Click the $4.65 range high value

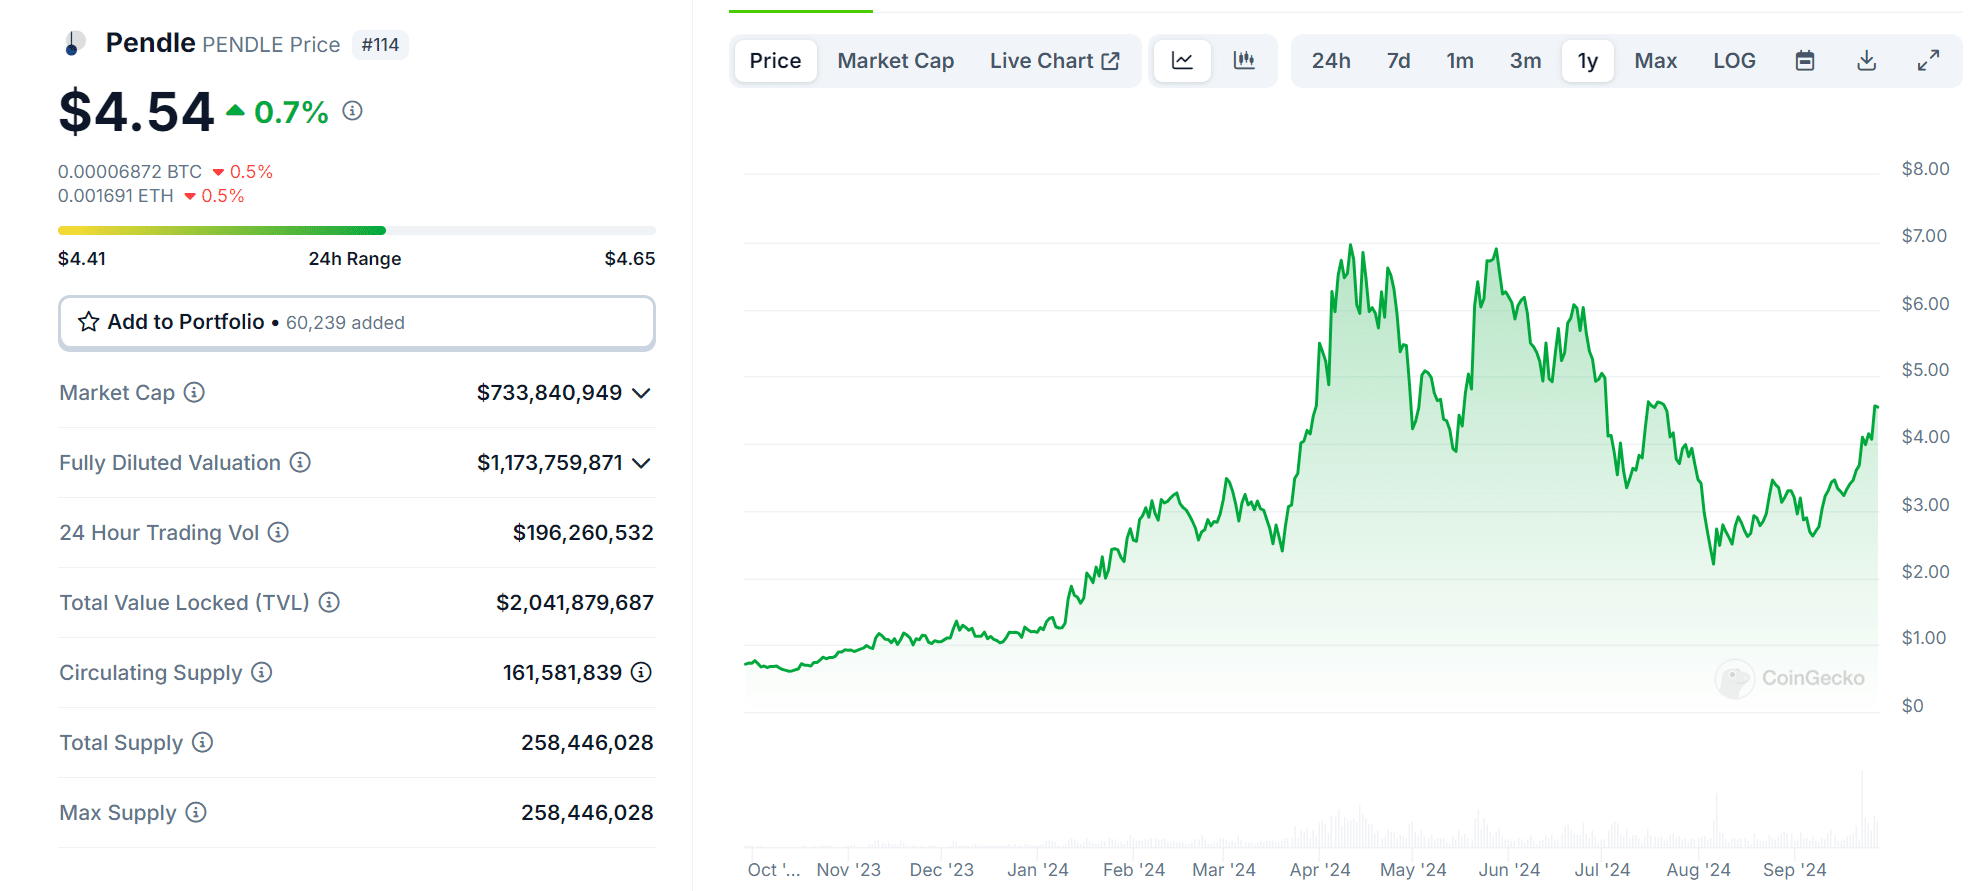(x=630, y=259)
